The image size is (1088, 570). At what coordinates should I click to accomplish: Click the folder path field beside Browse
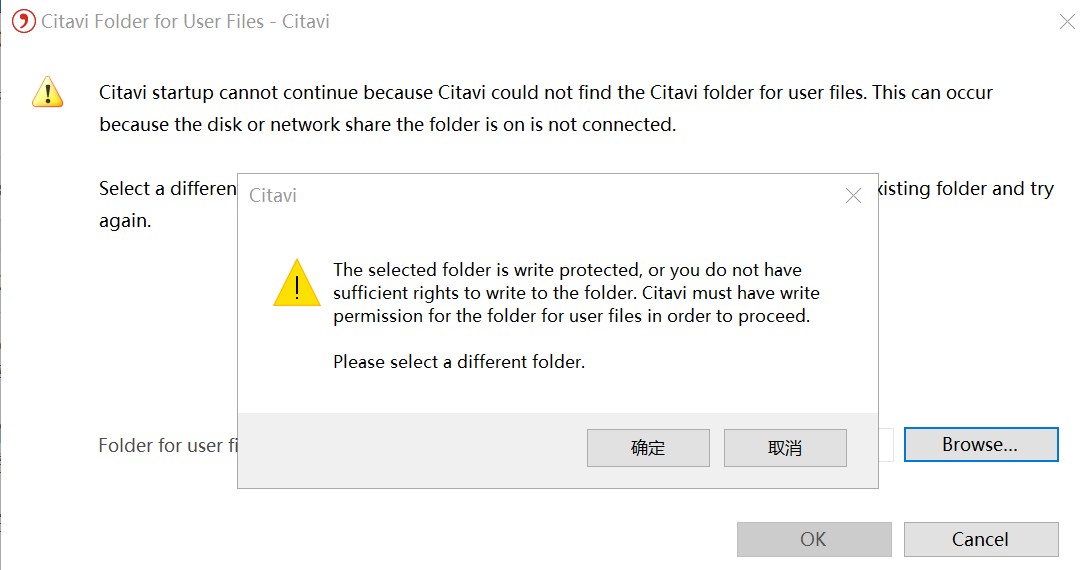point(885,445)
